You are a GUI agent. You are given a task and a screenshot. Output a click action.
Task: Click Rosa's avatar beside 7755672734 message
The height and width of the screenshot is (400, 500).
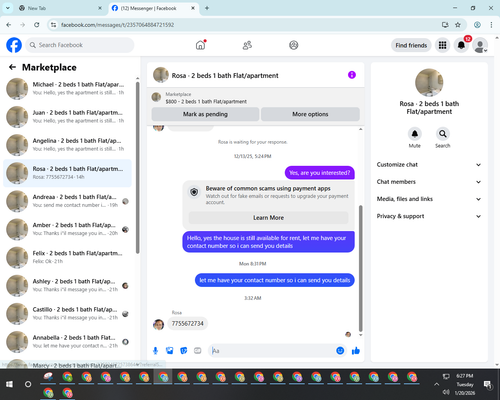tap(158, 324)
